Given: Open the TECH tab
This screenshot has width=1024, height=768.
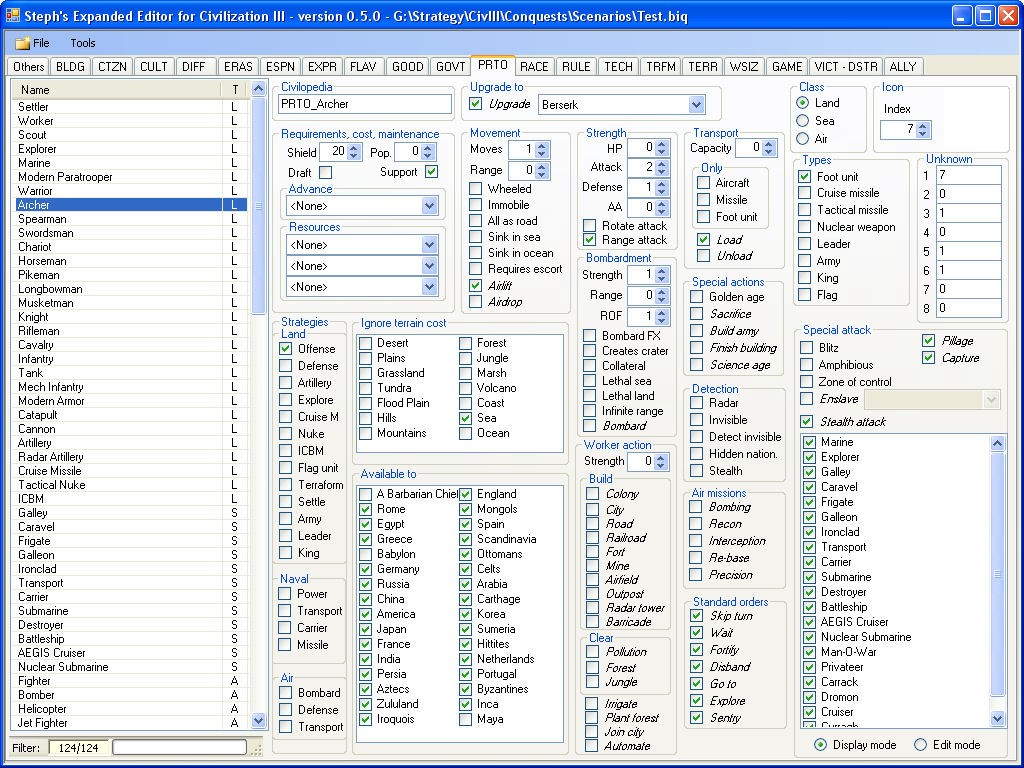Looking at the screenshot, I should pos(618,67).
